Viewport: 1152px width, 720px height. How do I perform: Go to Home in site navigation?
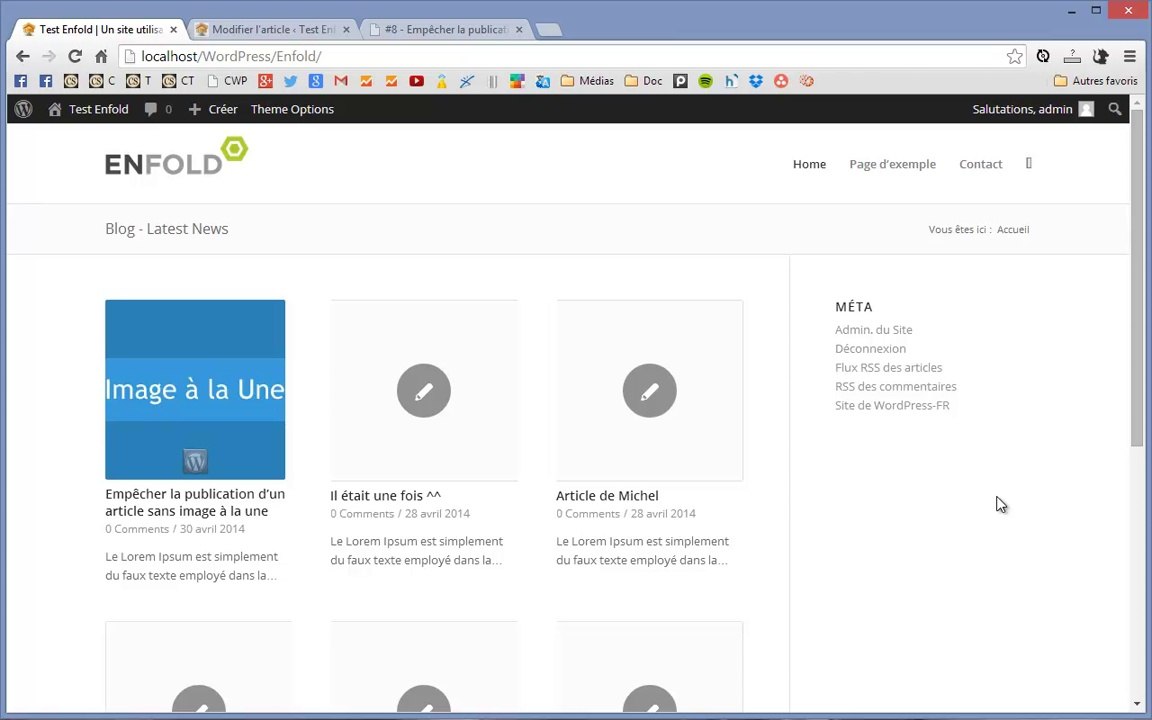[809, 164]
